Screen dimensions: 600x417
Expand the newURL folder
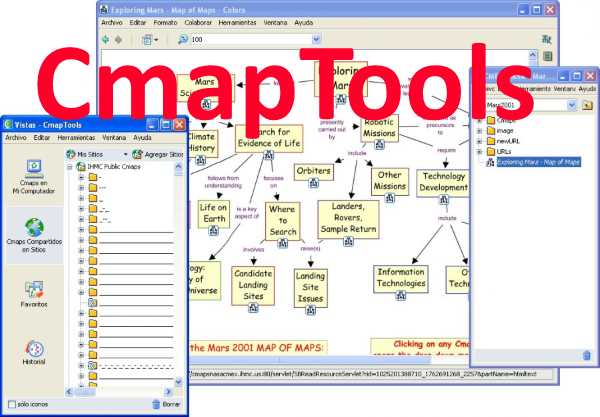click(479, 141)
